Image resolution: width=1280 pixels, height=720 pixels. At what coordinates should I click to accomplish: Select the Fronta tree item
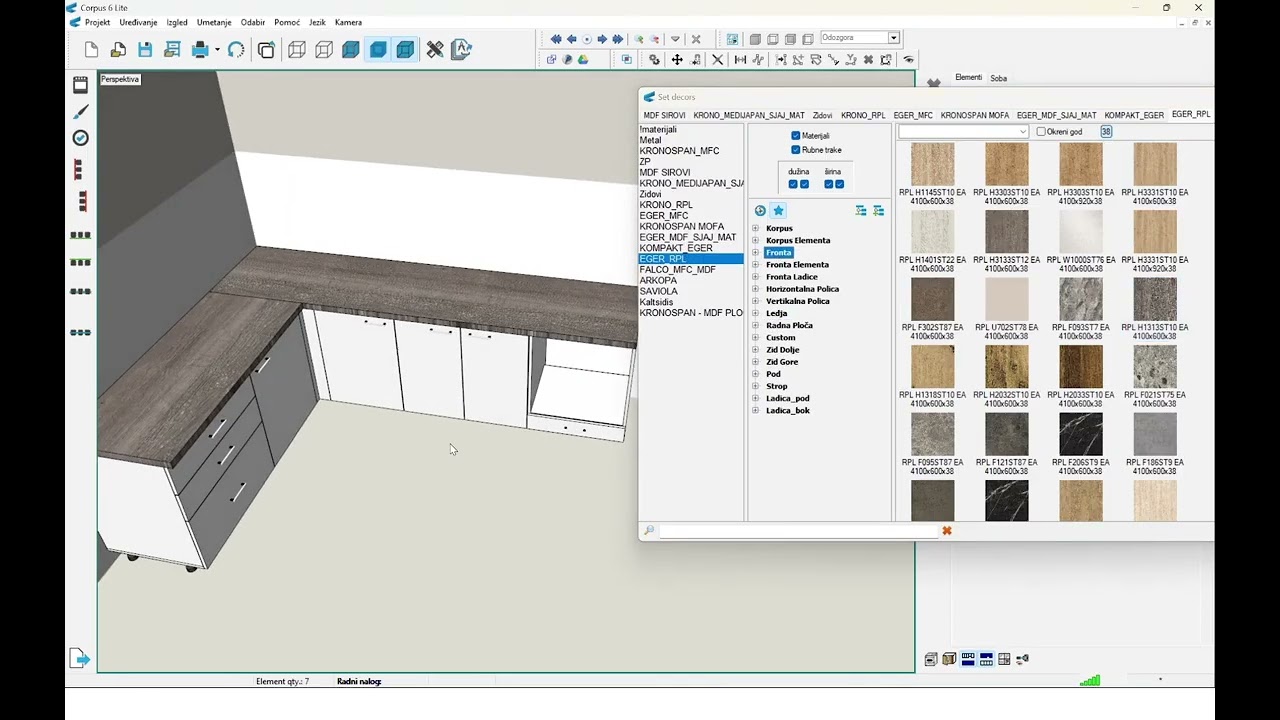click(x=778, y=253)
